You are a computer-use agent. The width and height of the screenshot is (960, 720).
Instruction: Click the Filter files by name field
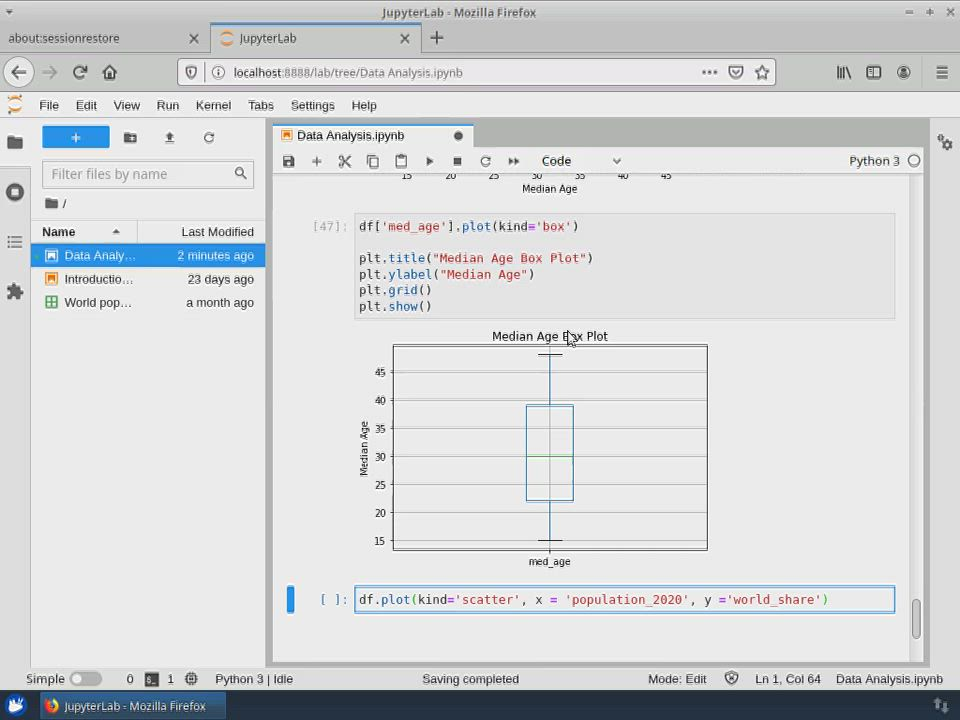tap(140, 174)
